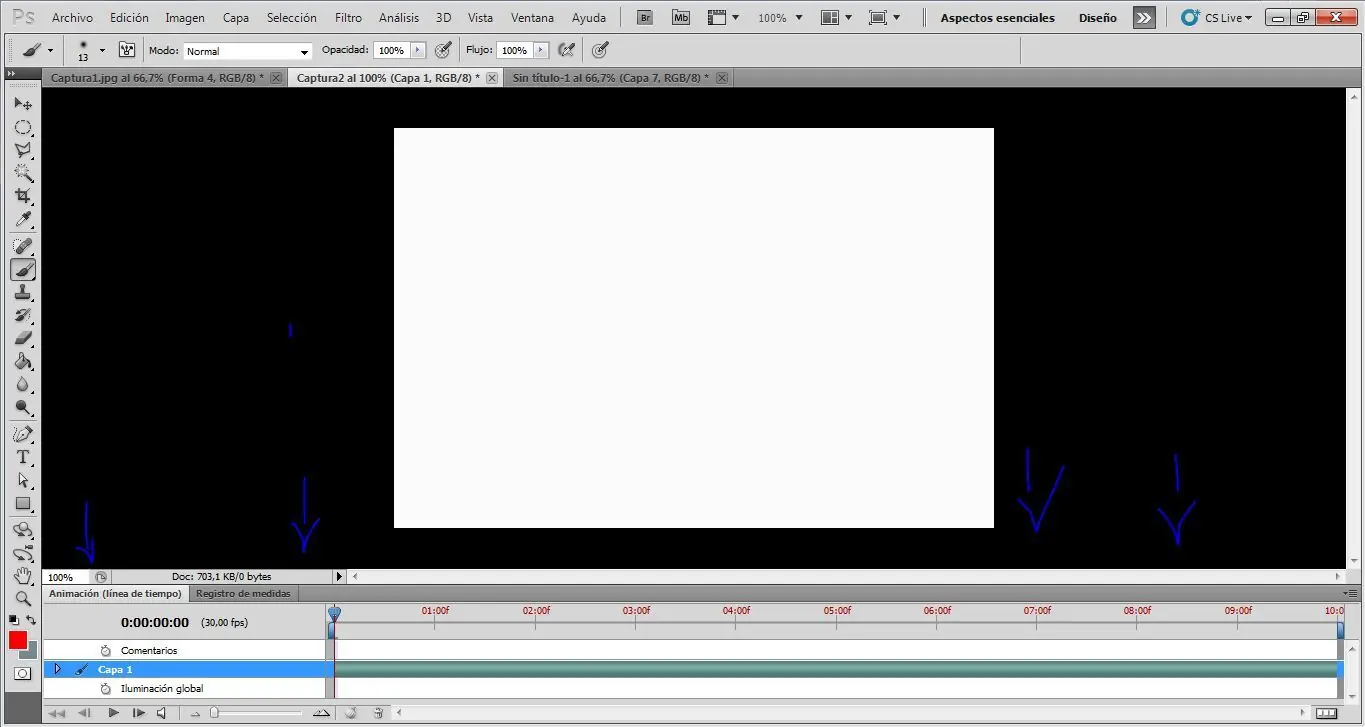Play the timeline animation
The width and height of the screenshot is (1365, 727).
pos(113,713)
